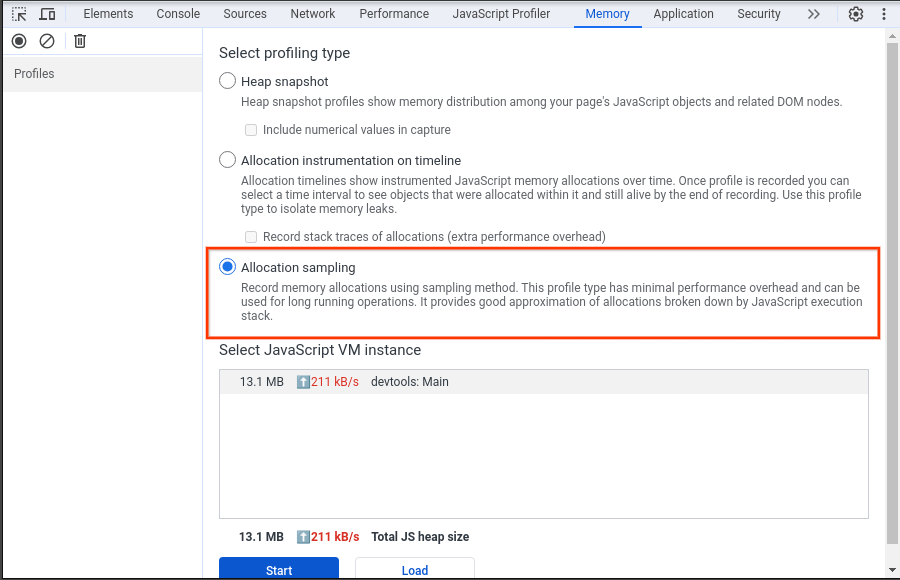This screenshot has height=580, width=900.
Task: Load a saved profile
Action: click(x=414, y=569)
